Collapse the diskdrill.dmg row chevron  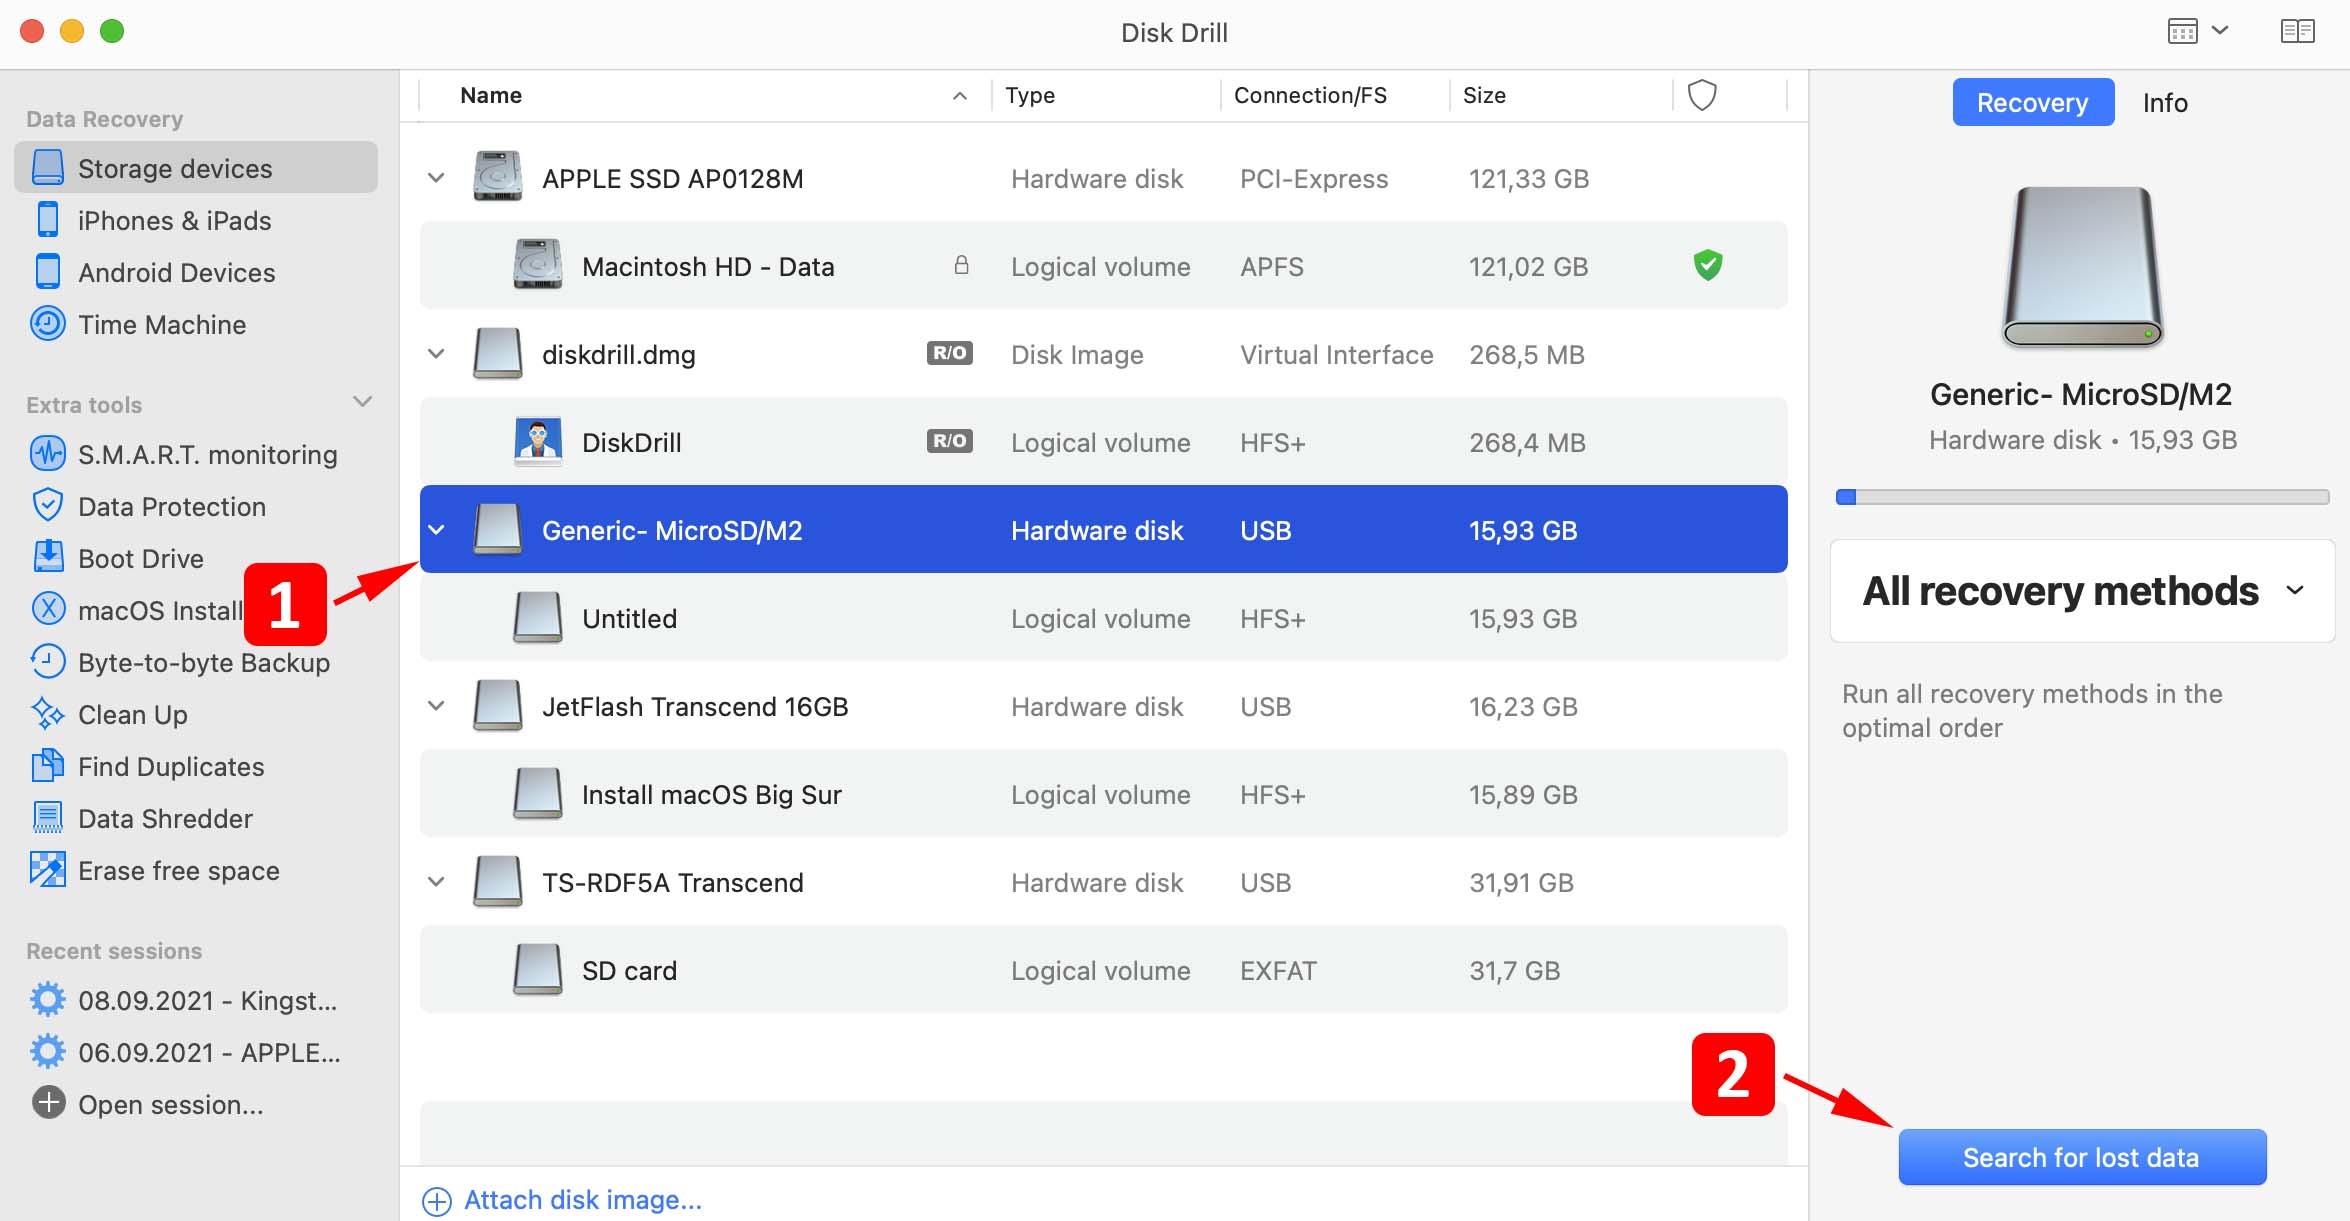point(436,354)
